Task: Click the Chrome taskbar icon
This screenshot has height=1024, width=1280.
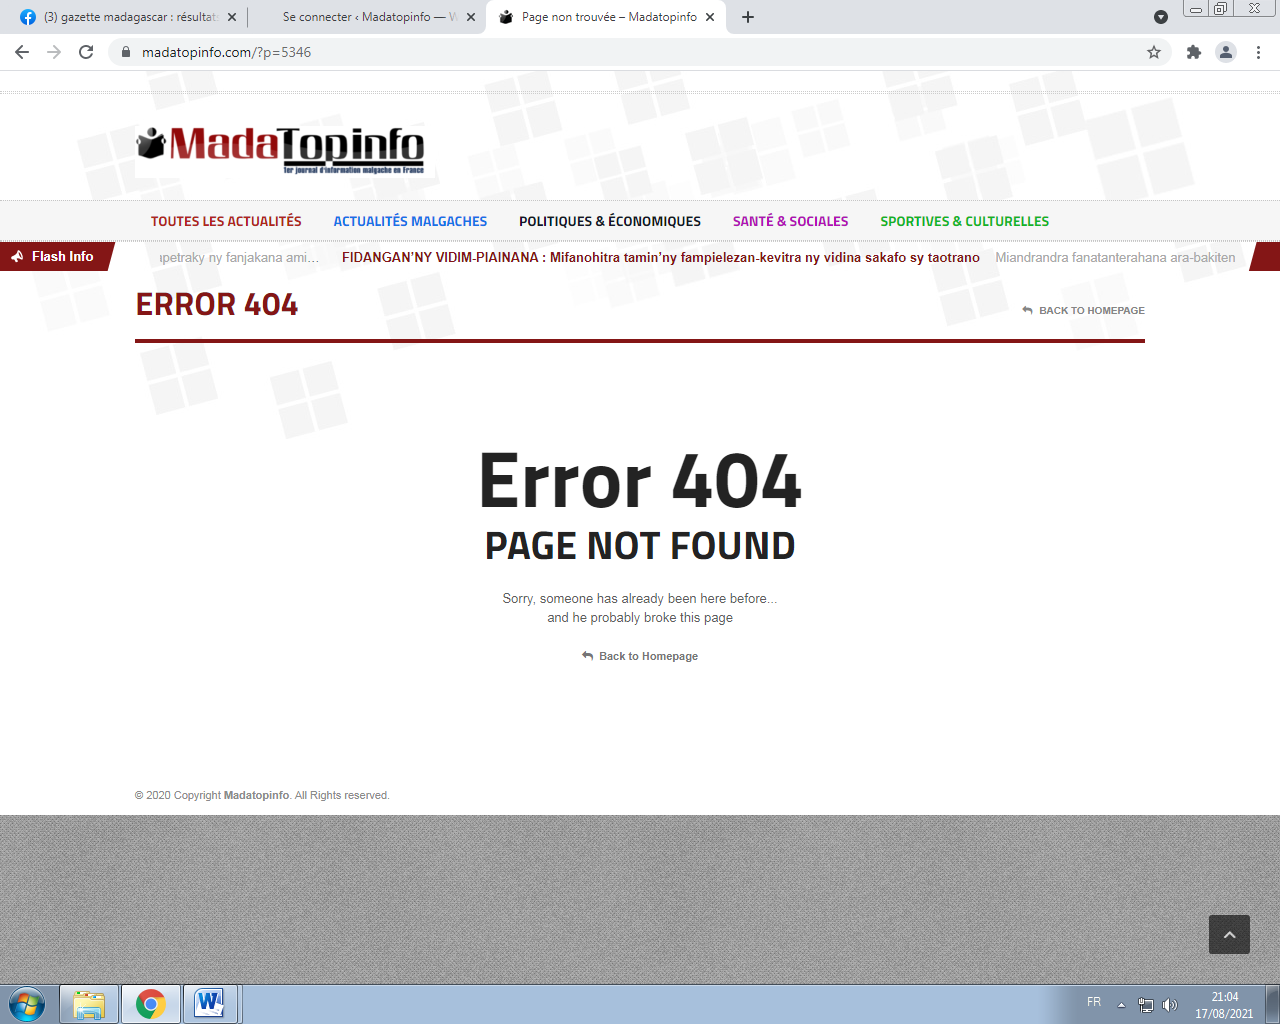Action: 151,1004
